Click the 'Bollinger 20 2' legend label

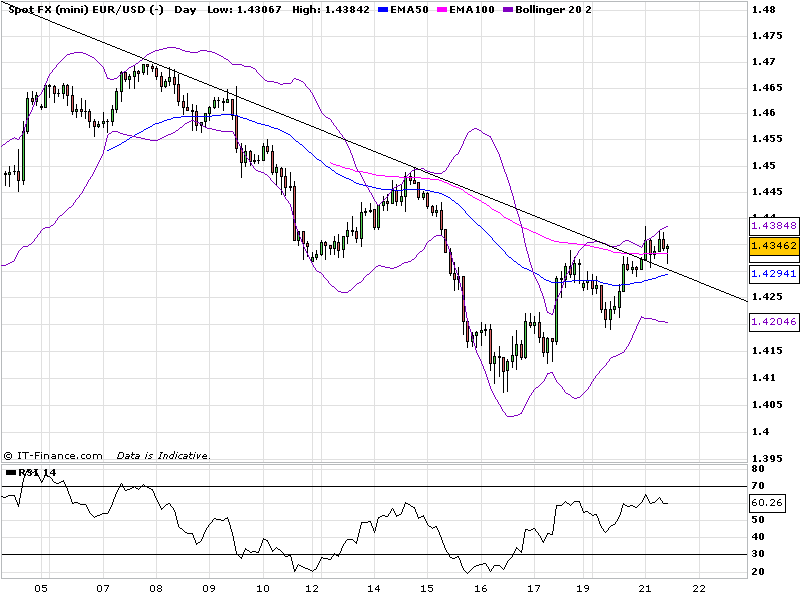pyautogui.click(x=553, y=10)
